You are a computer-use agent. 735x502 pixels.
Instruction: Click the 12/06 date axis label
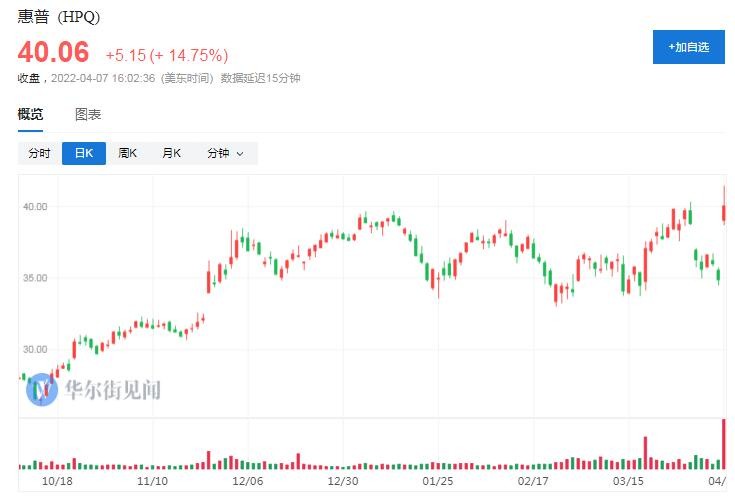tap(247, 481)
